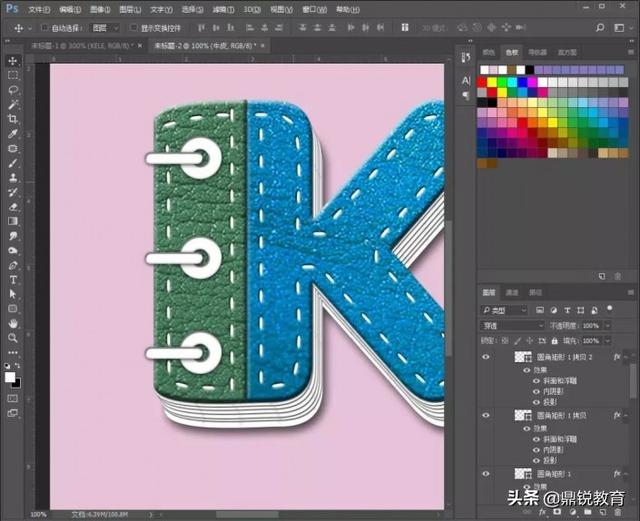This screenshot has width=640, height=521.
Task: Collapse effects of 圆角矩形 1 拷贝 layer
Action: coord(626,416)
